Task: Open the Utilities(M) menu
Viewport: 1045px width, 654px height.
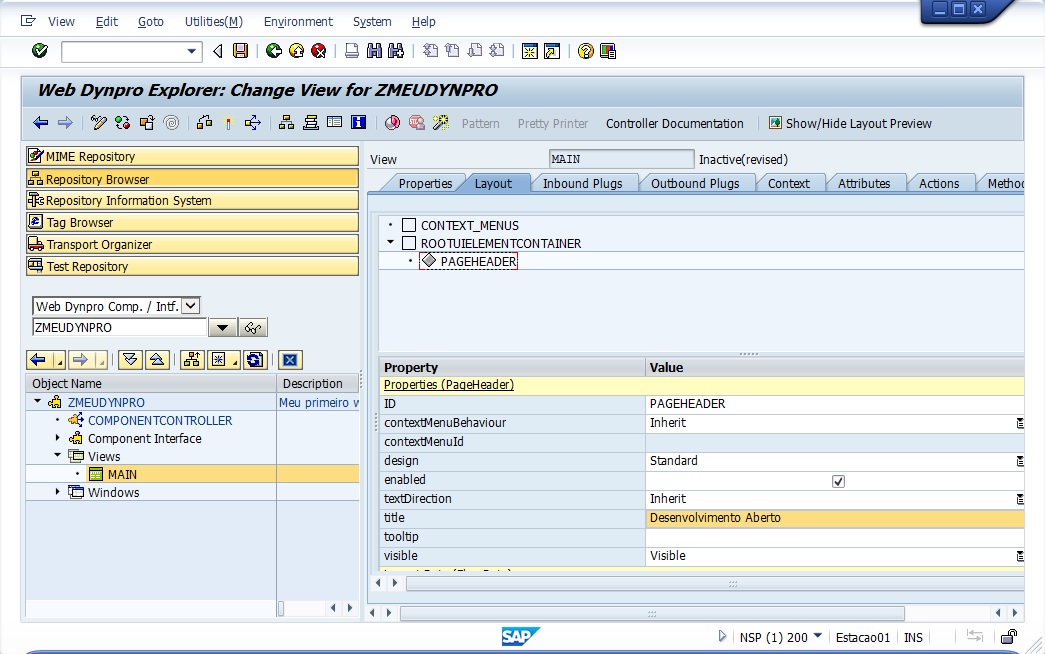Action: 213,21
